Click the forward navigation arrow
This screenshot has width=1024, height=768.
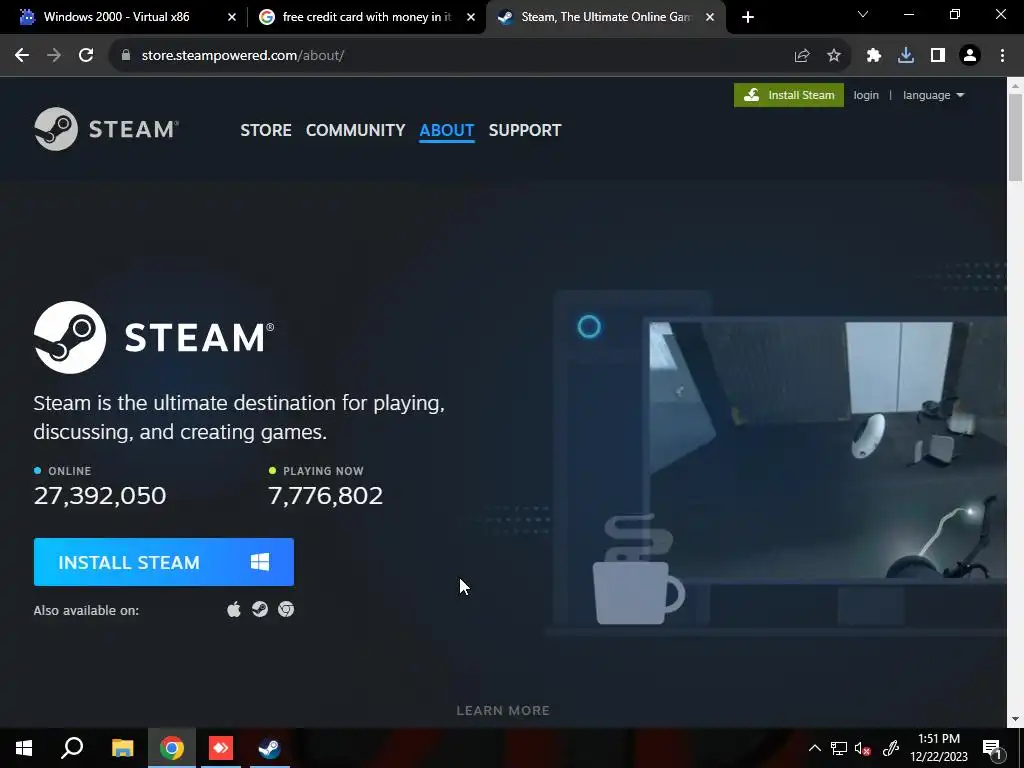pyautogui.click(x=54, y=56)
